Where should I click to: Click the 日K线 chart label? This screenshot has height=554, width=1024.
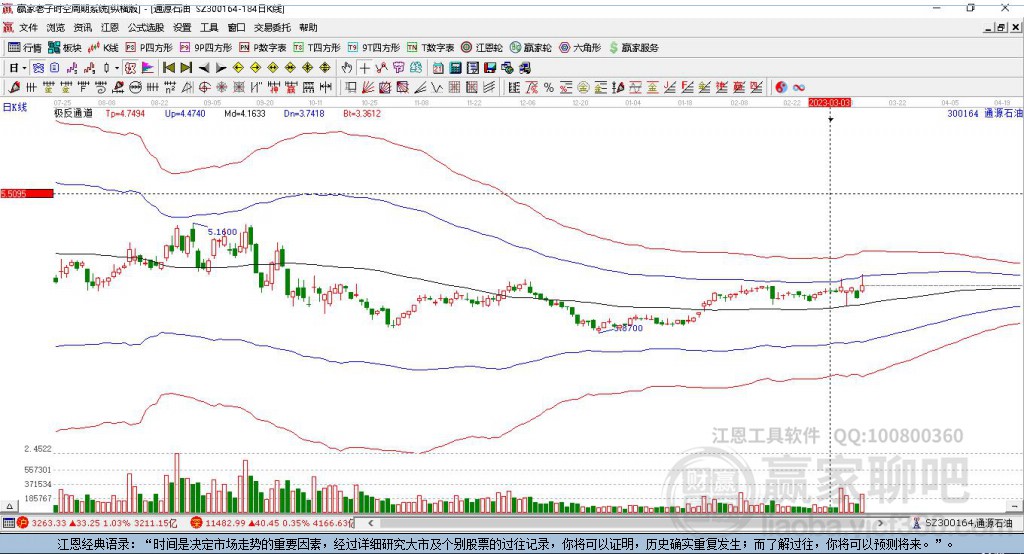click(14, 107)
